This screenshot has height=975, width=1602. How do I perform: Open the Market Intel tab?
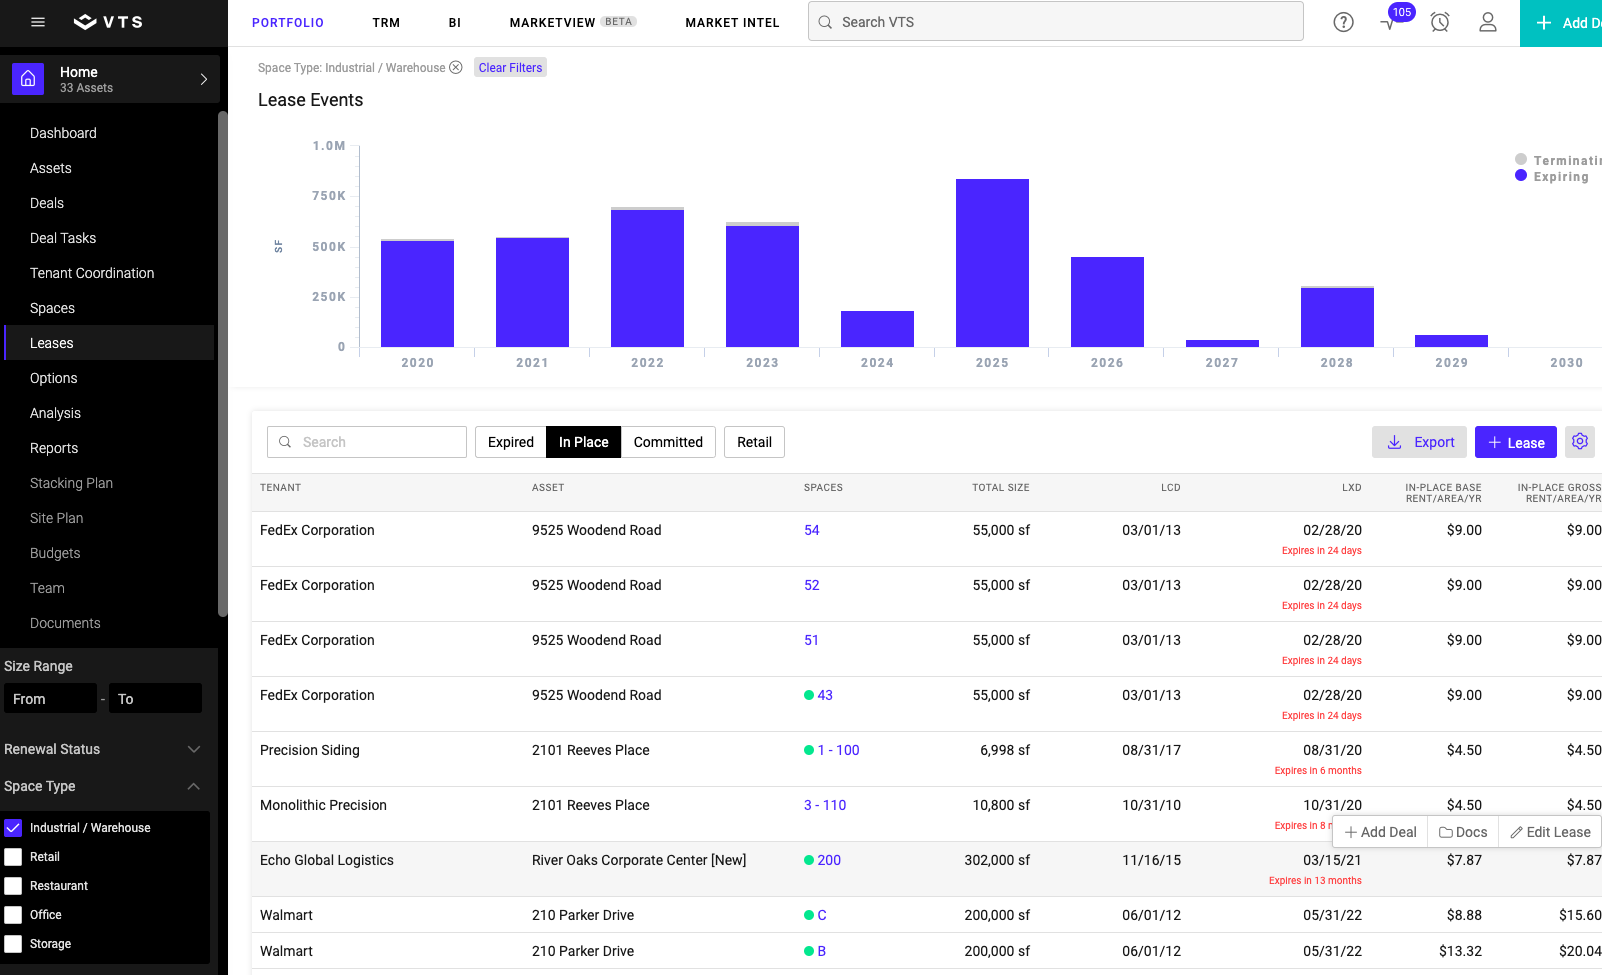point(732,23)
